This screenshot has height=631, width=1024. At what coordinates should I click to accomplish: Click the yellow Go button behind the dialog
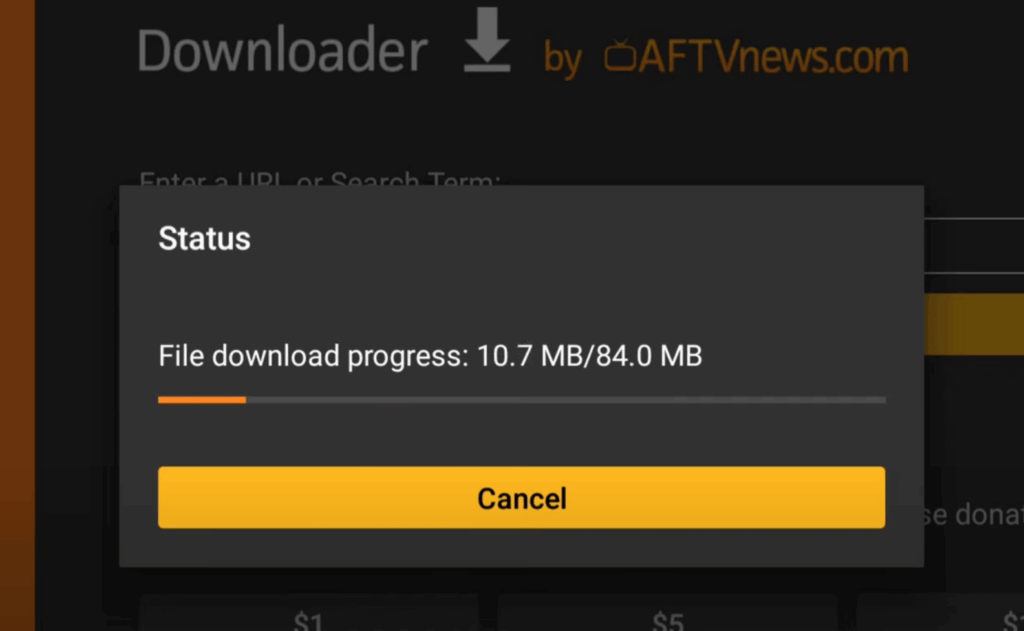pos(974,324)
